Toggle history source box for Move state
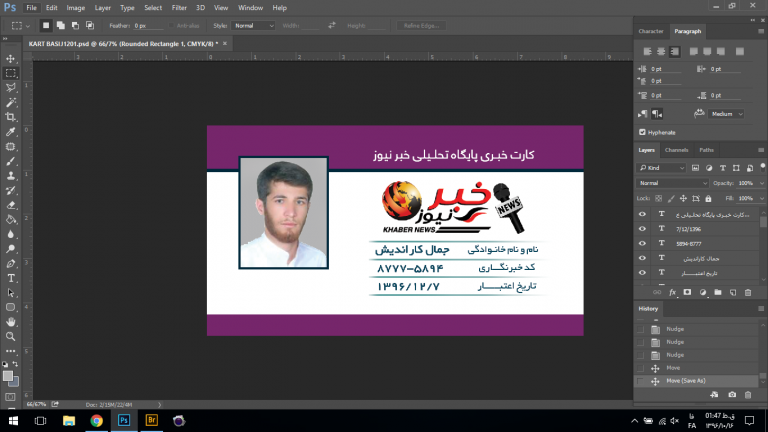 [640, 368]
